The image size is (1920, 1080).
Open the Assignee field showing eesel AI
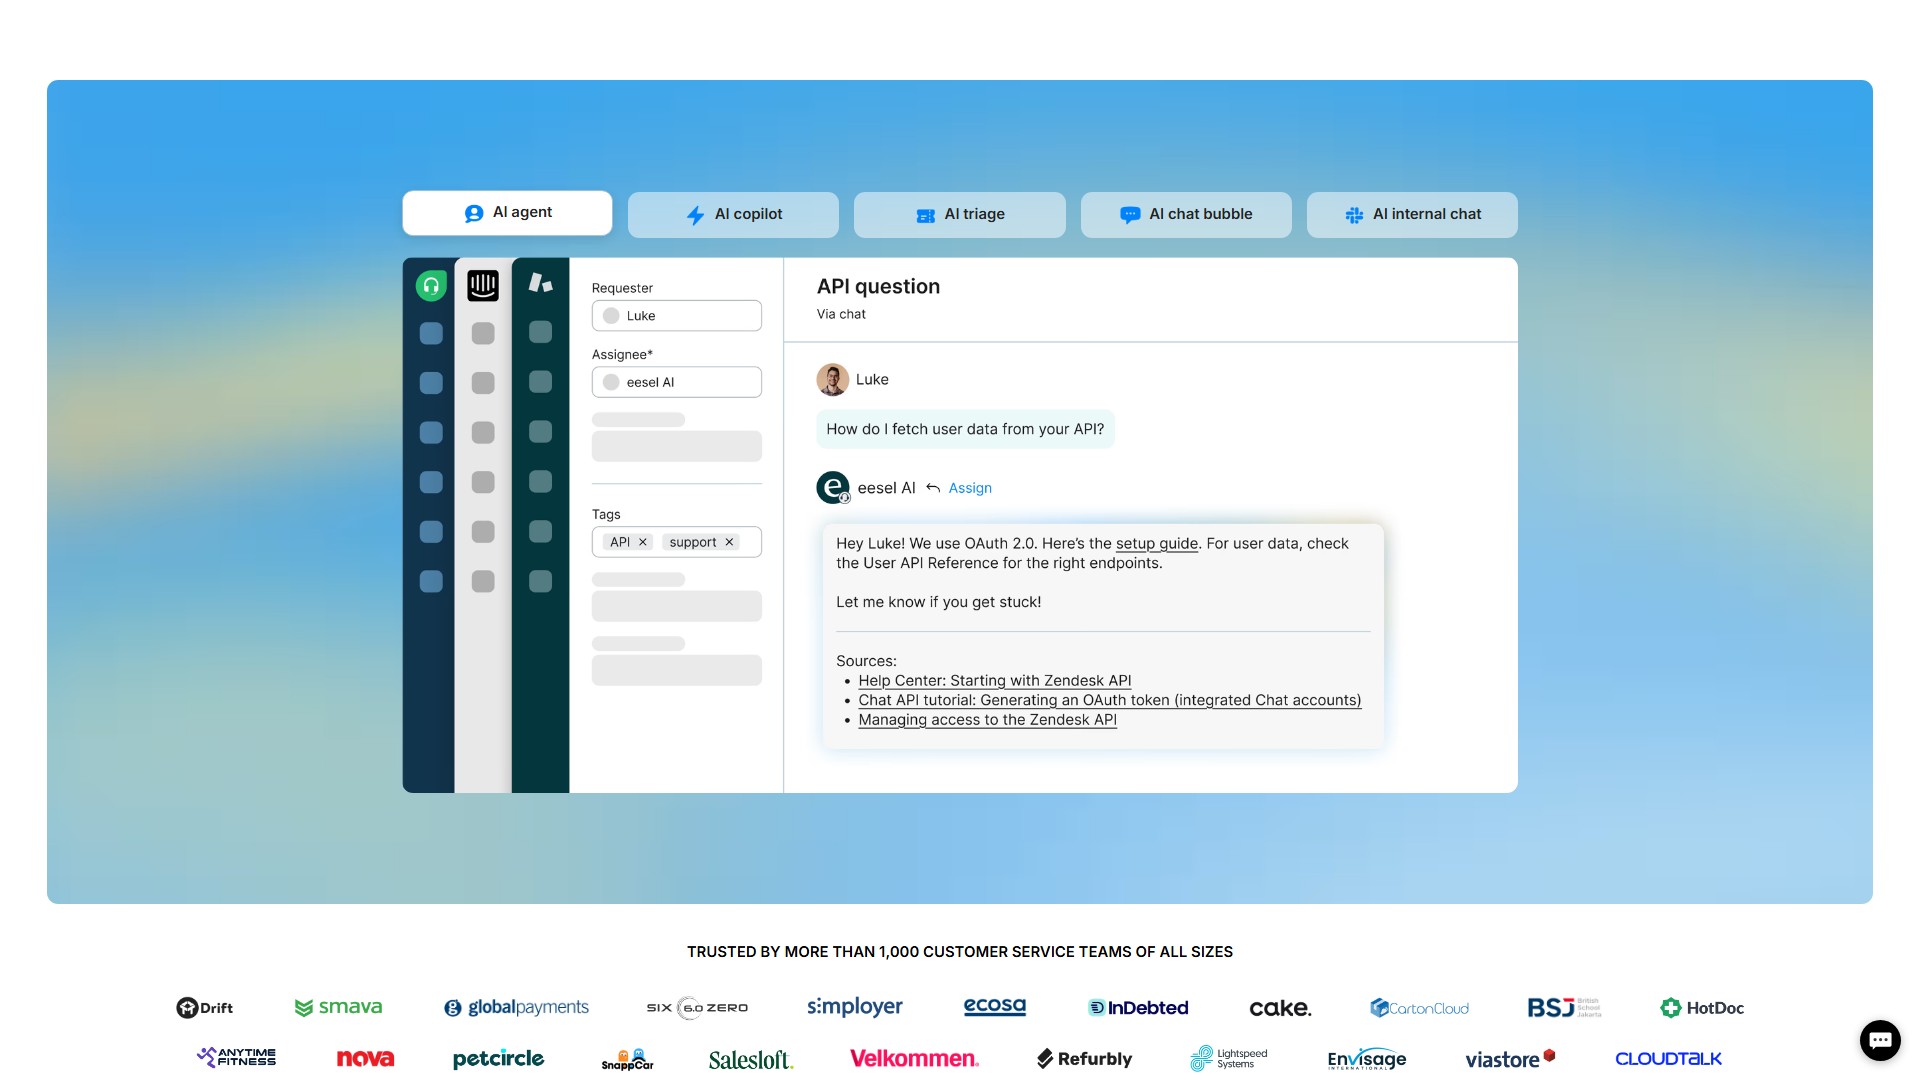(676, 382)
